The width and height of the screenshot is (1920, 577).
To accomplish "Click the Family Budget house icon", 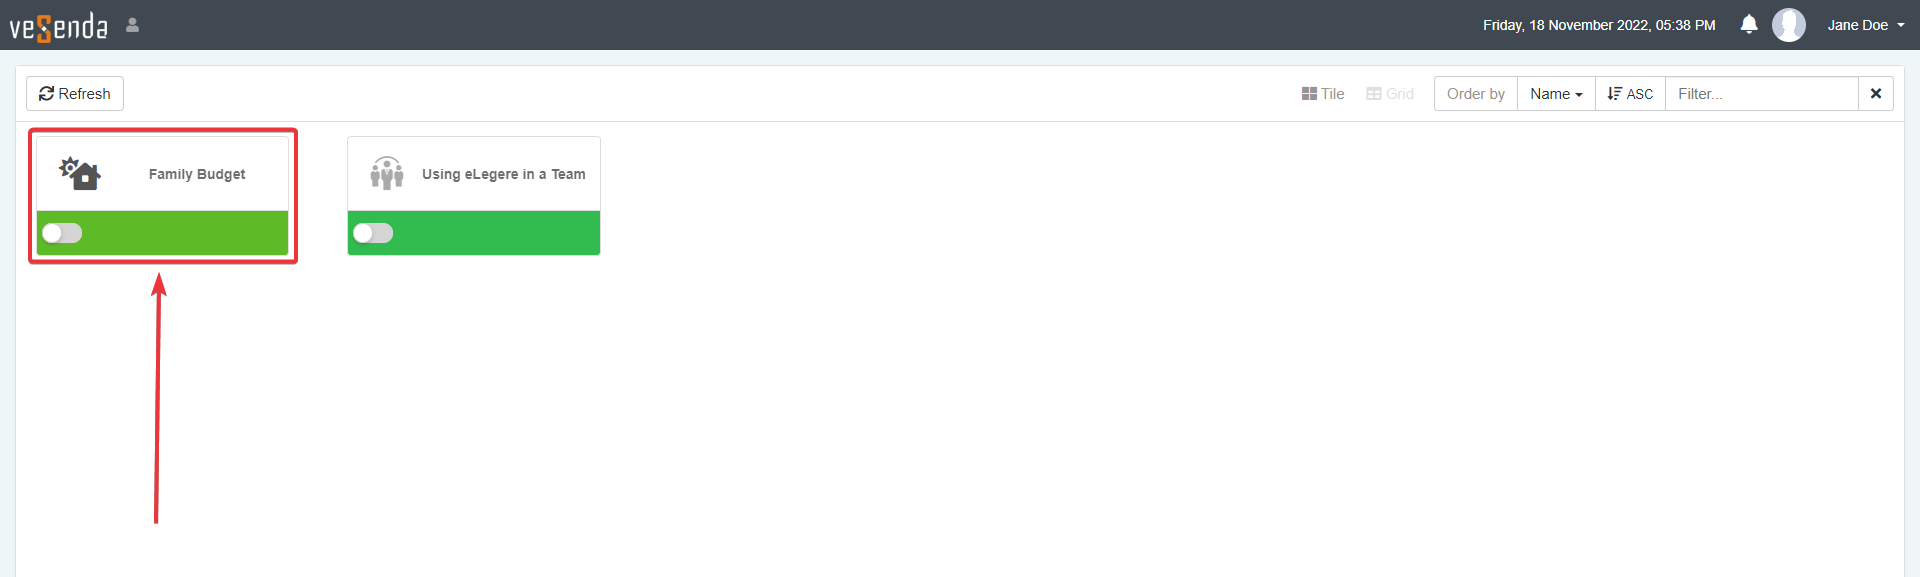I will [80, 173].
